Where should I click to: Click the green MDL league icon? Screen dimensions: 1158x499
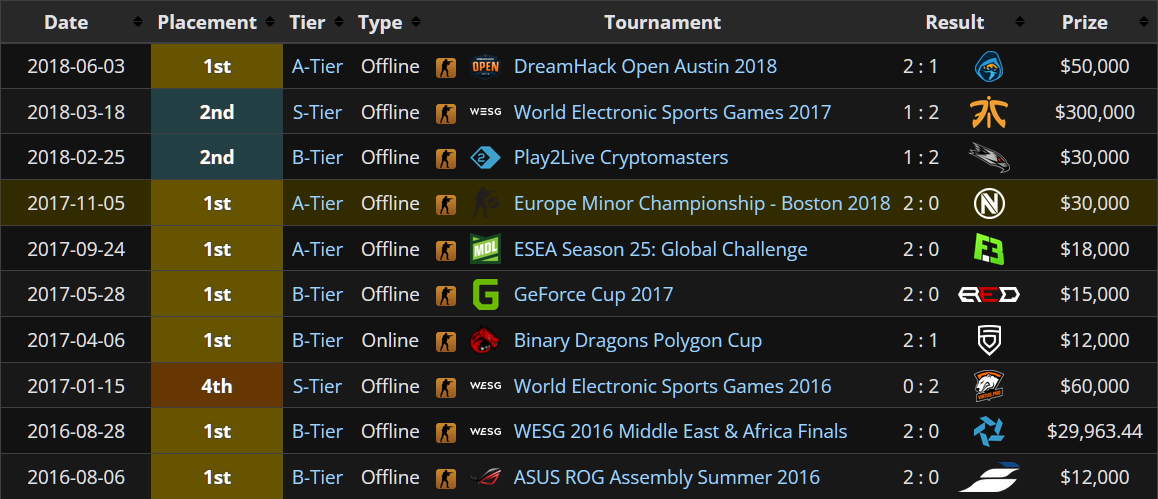[485, 249]
